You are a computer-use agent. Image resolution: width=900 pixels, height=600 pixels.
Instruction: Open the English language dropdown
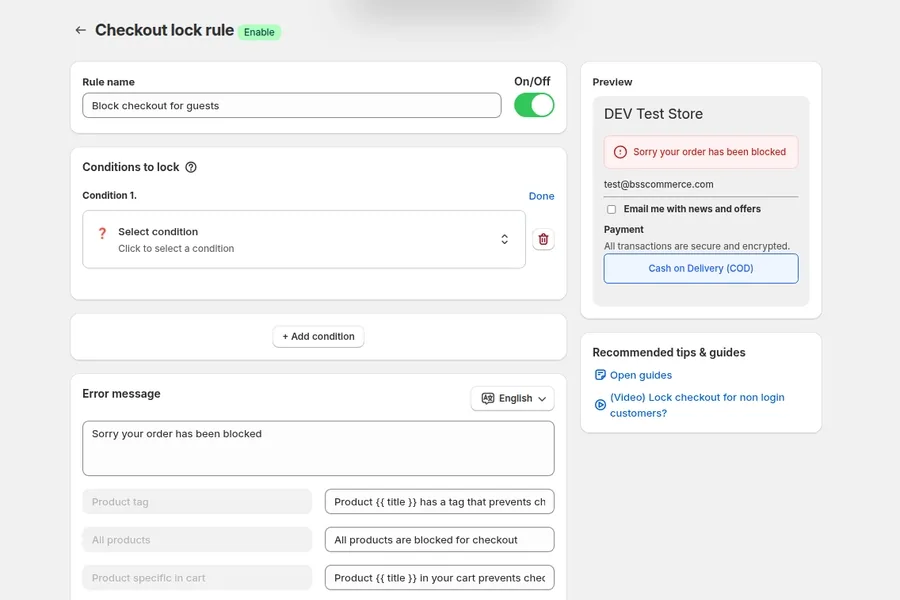click(x=513, y=398)
